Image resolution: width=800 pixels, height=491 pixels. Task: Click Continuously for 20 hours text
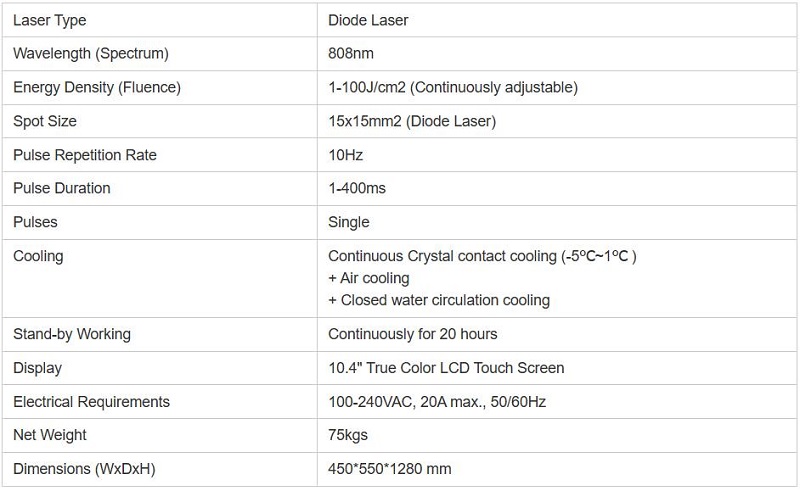[412, 334]
